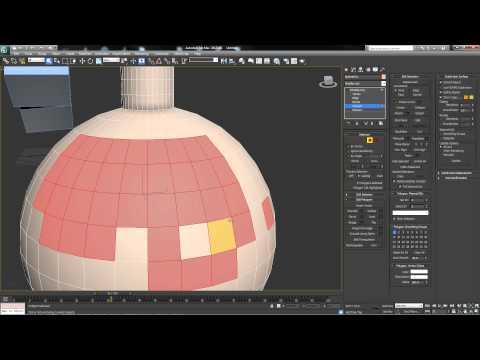The height and width of the screenshot is (360, 480).
Task: Open the Modifier List dropdown
Action: [x=365, y=83]
